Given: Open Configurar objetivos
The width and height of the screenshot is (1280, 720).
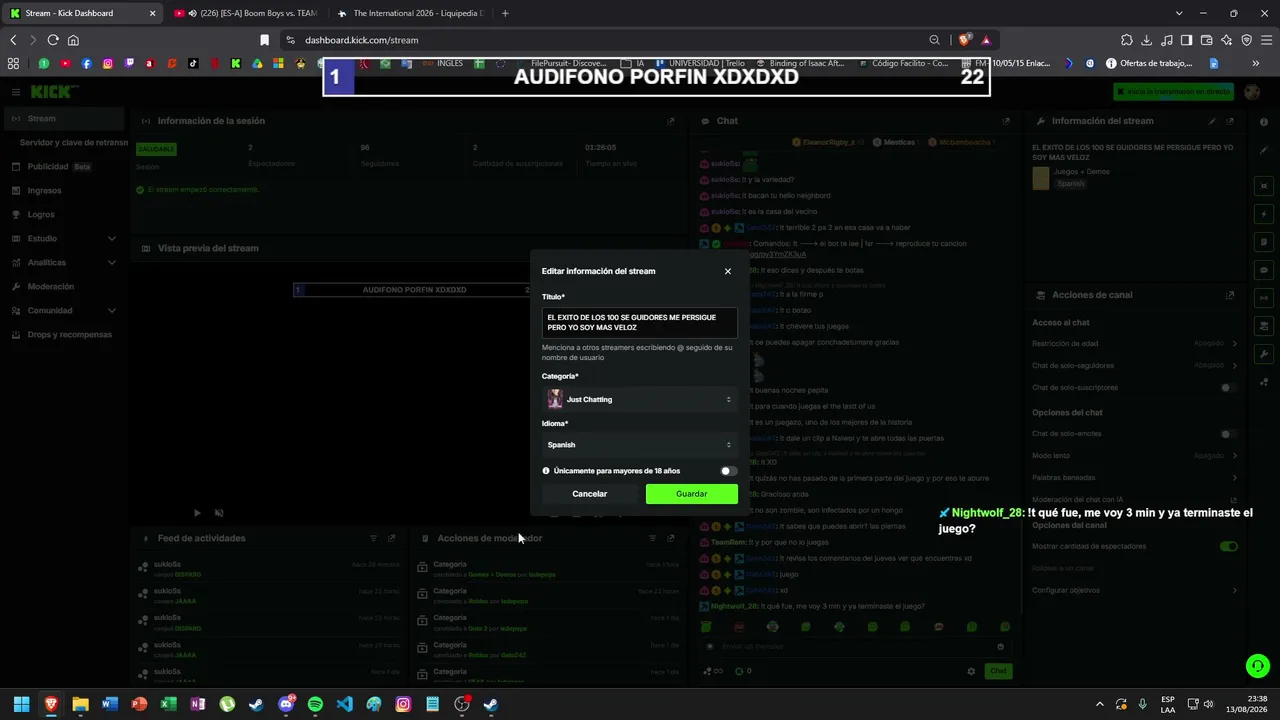Looking at the screenshot, I should point(1135,590).
